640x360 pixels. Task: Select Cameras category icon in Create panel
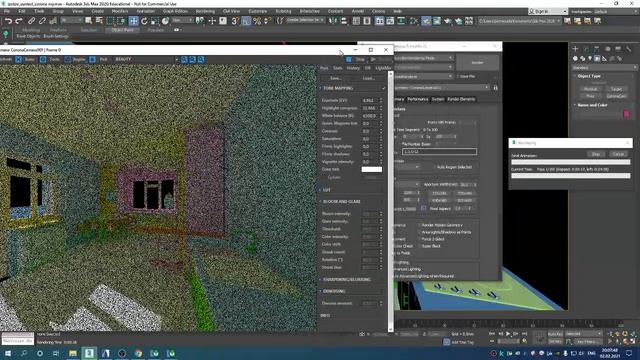click(597, 59)
